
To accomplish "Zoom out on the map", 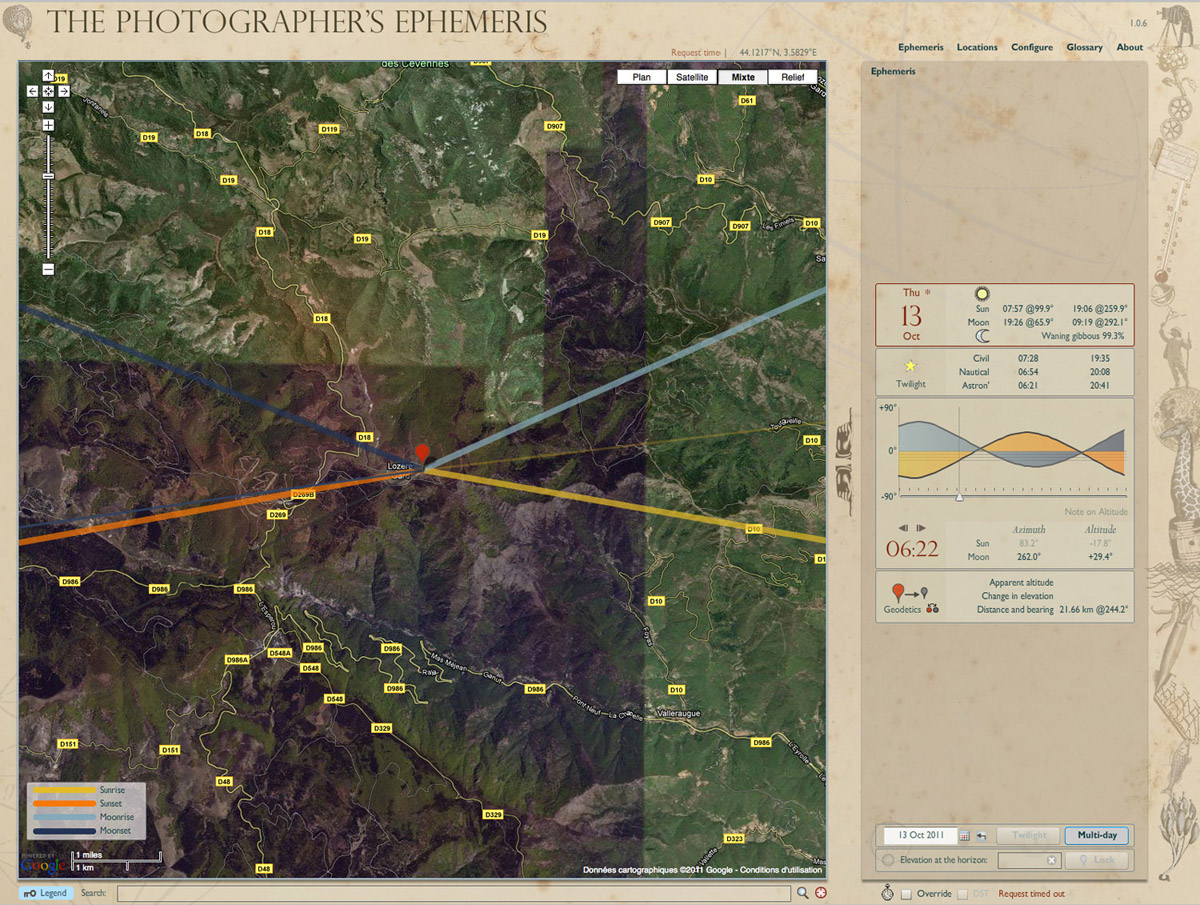I will coord(48,269).
